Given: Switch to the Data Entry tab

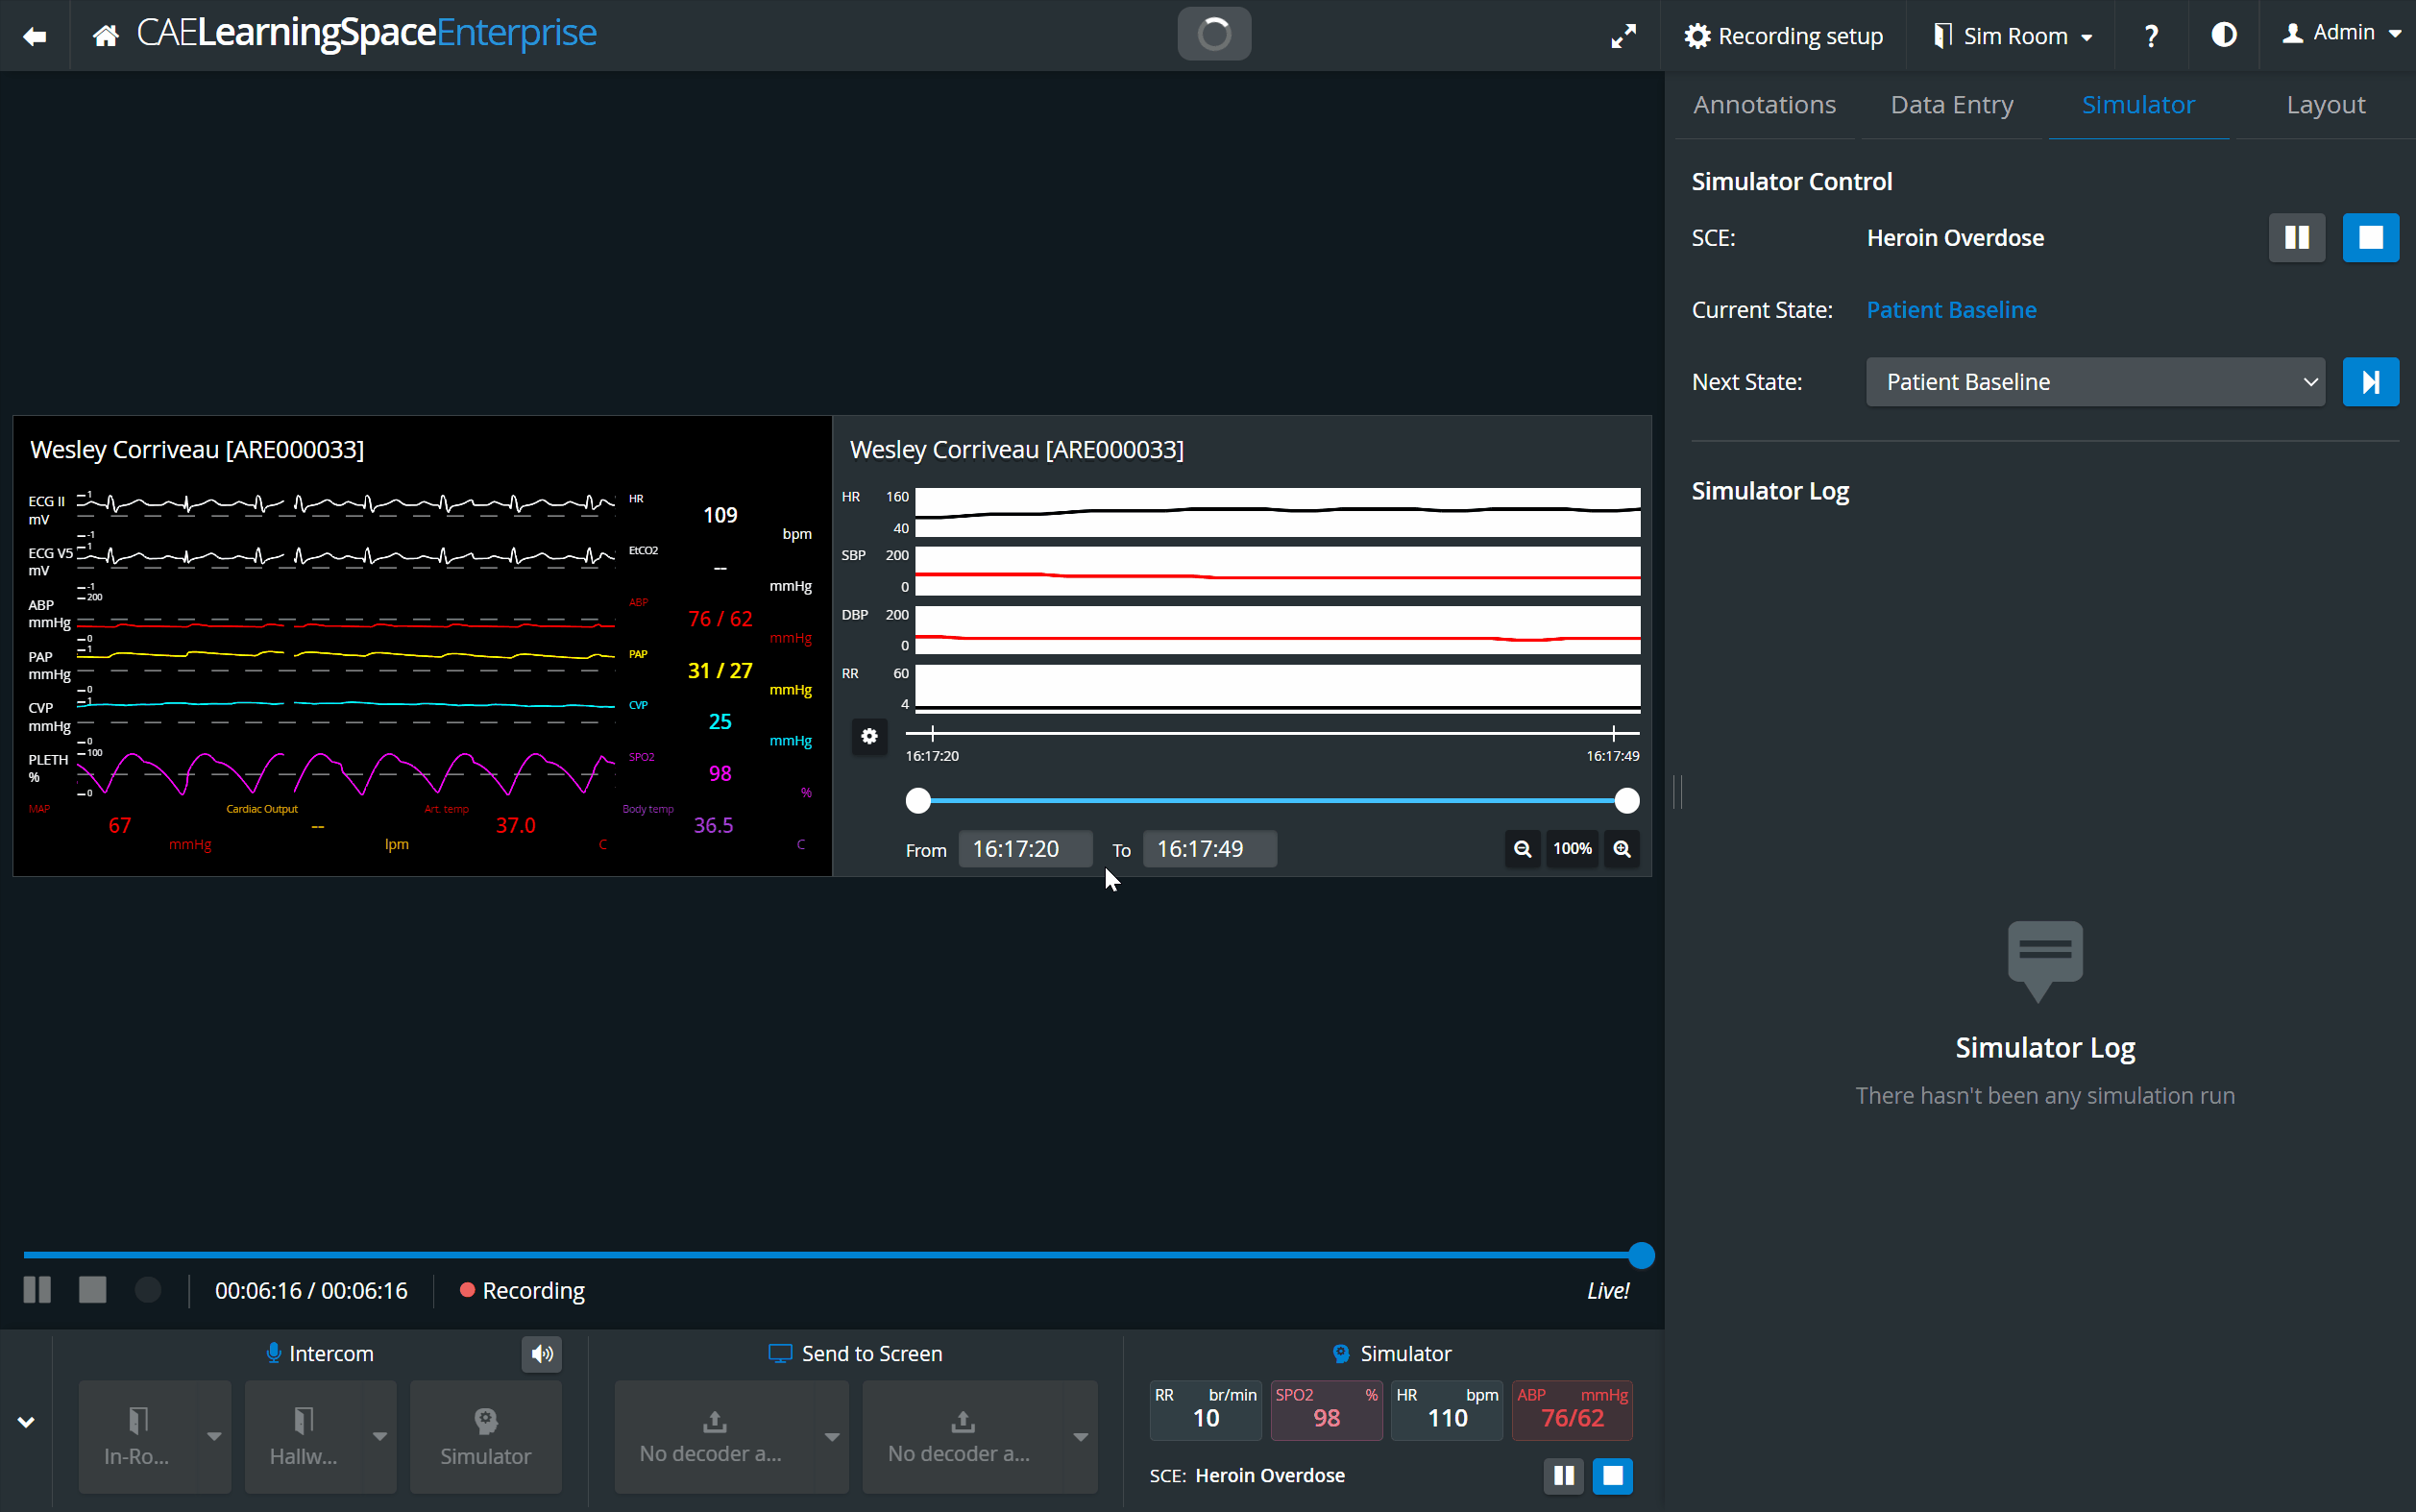Looking at the screenshot, I should [x=1951, y=105].
